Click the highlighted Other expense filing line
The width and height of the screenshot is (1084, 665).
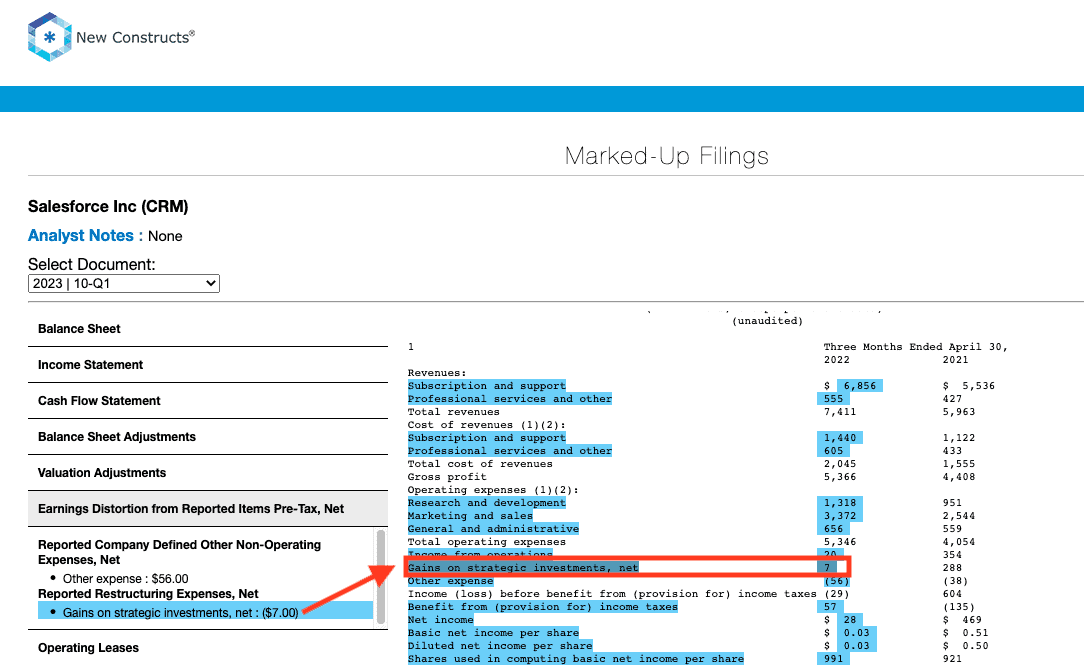click(450, 581)
